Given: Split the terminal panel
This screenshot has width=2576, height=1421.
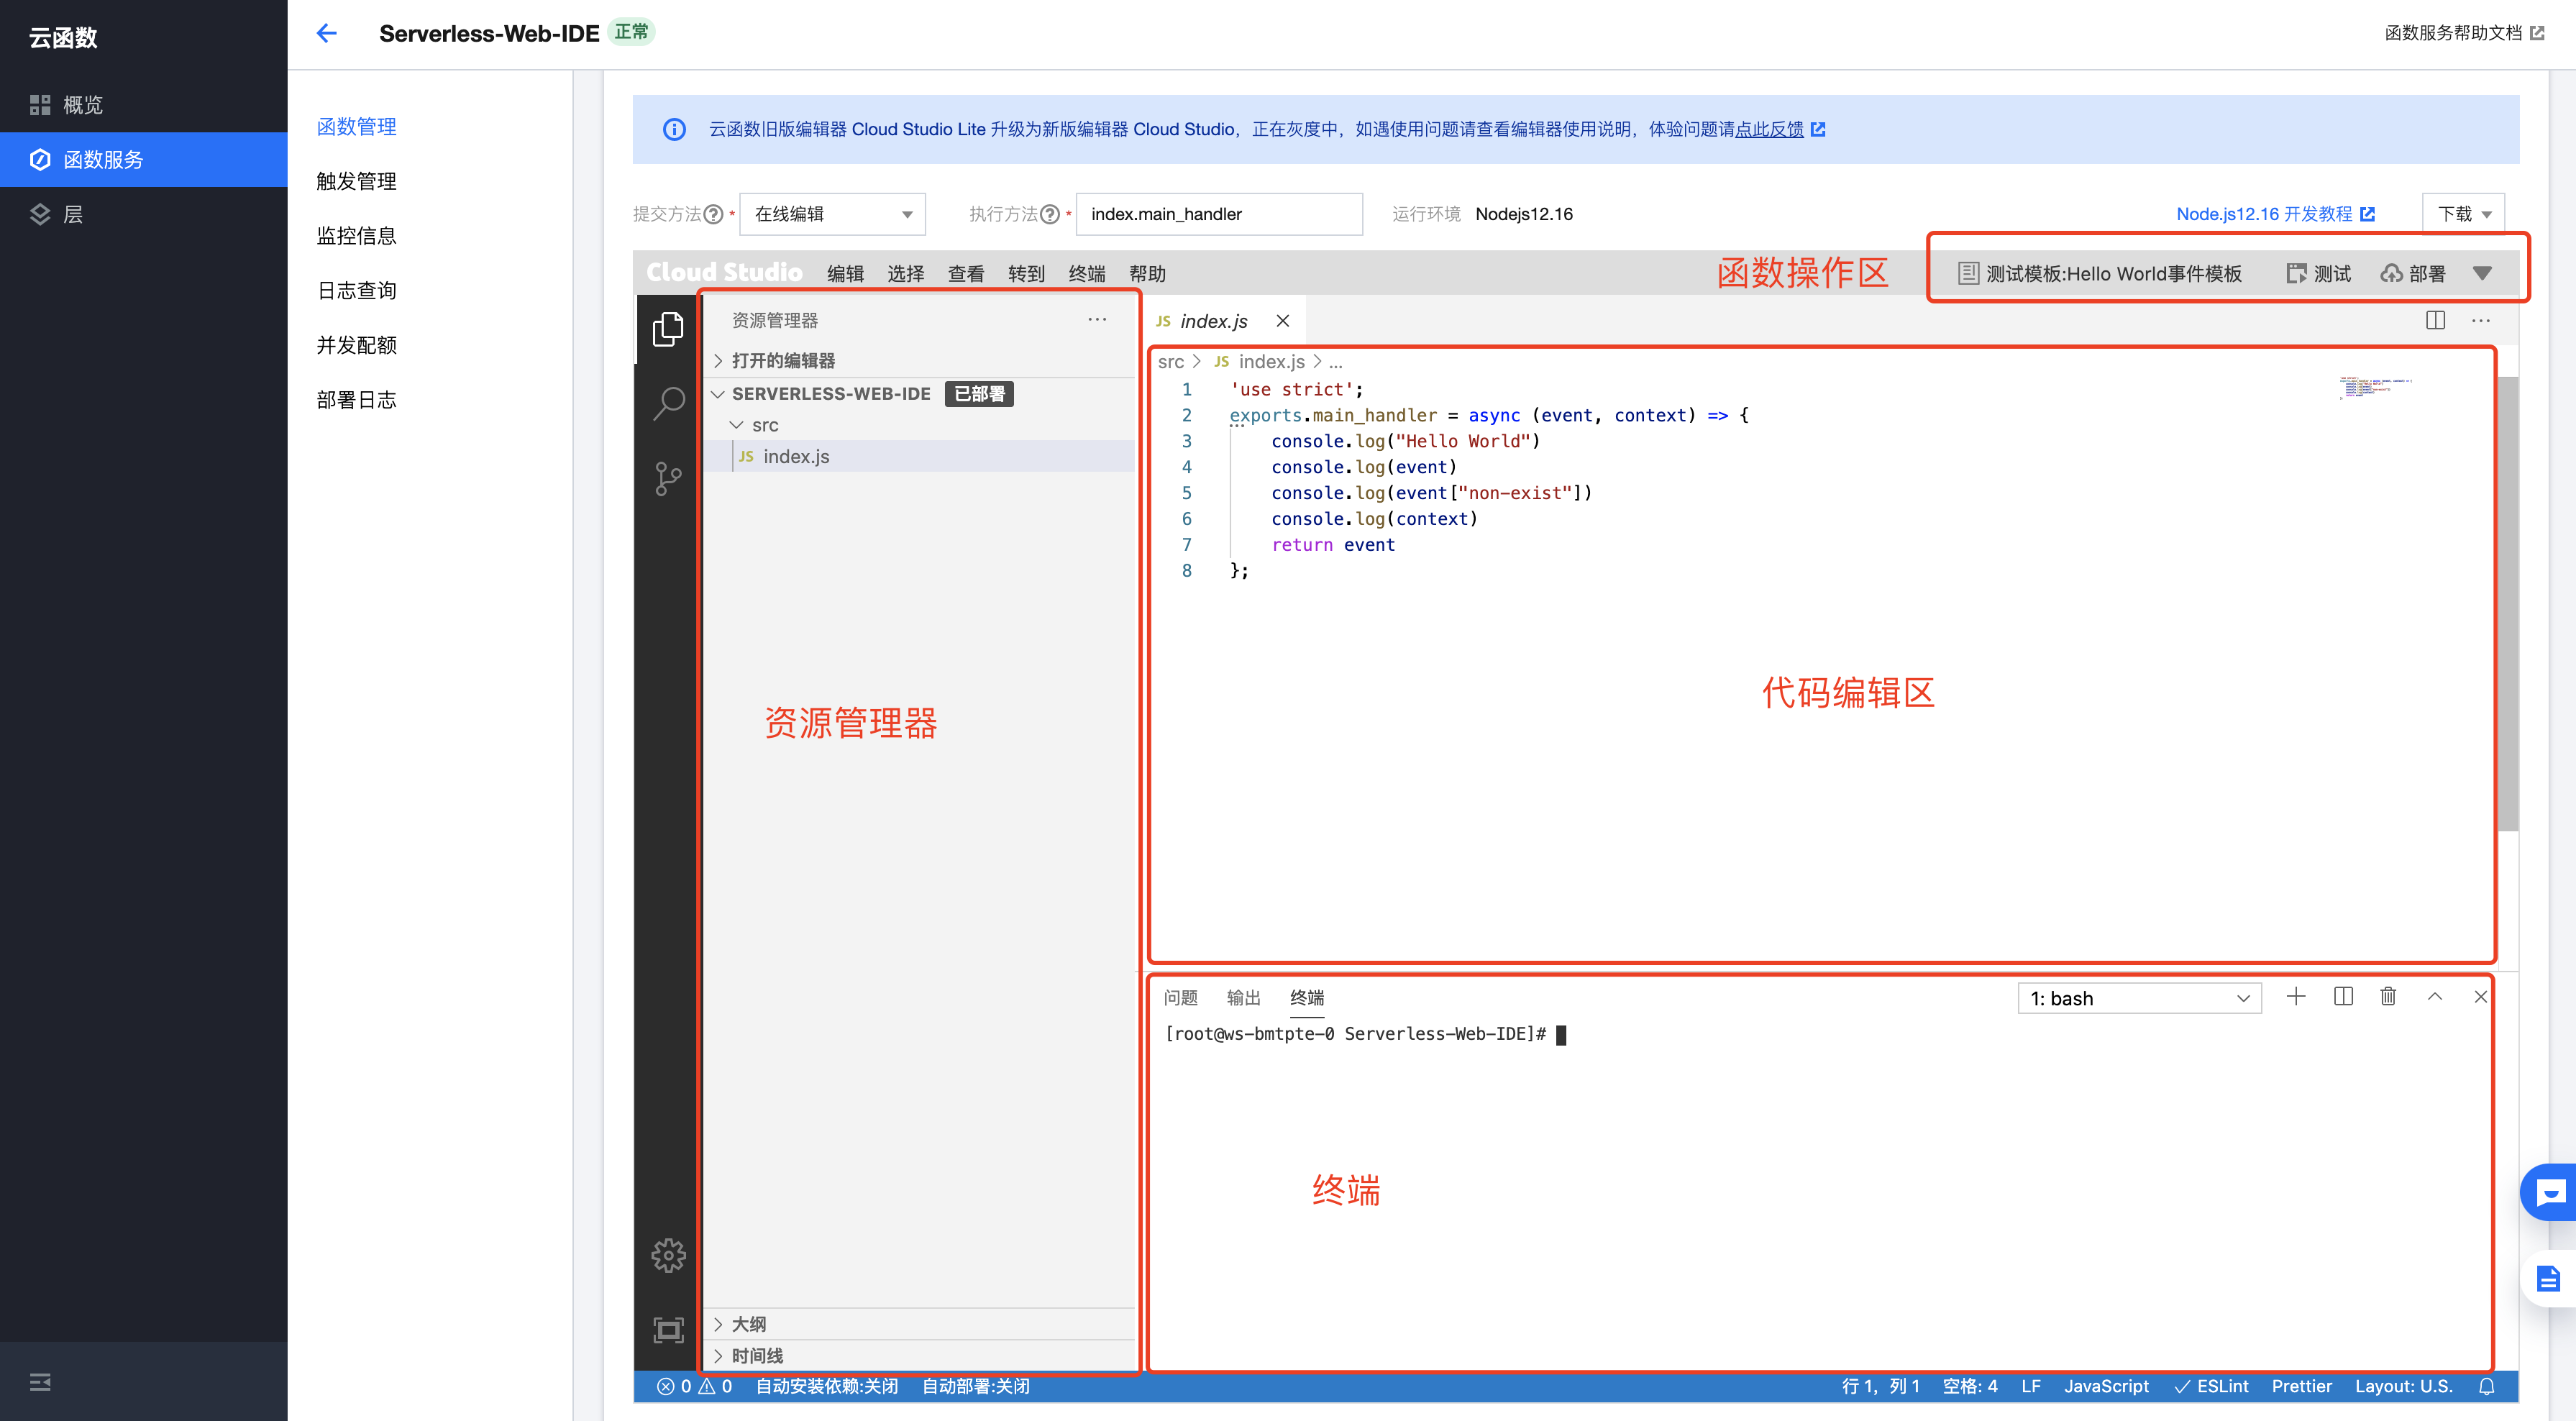Looking at the screenshot, I should 2343,996.
